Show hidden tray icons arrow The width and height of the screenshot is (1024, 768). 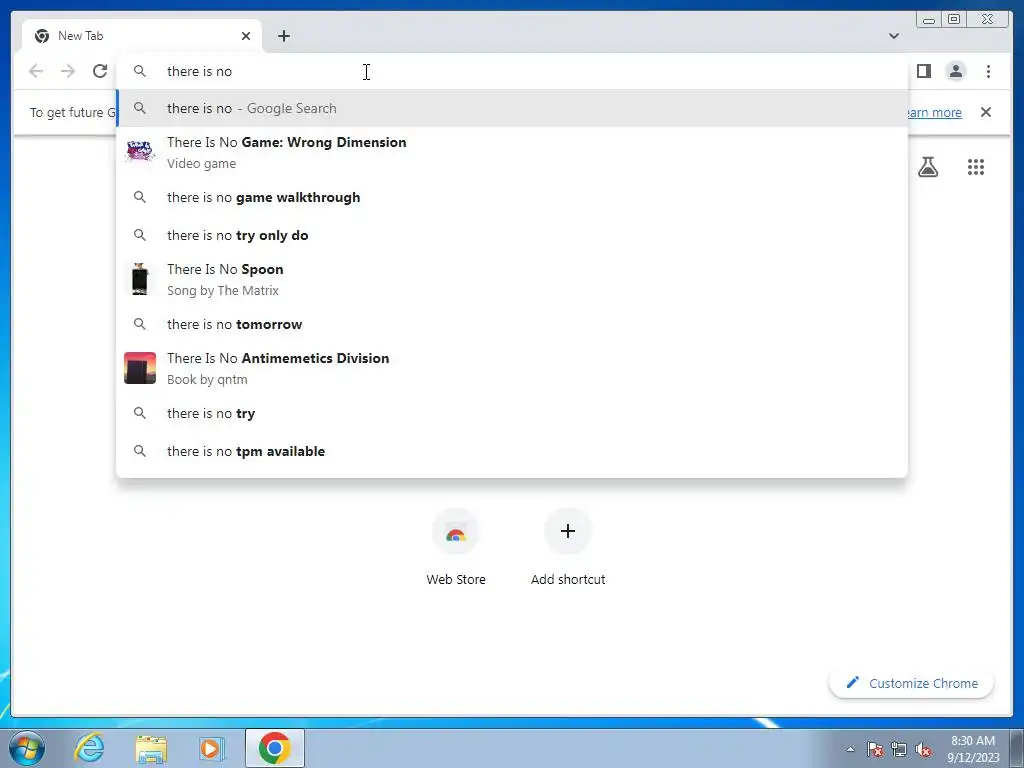pos(850,749)
